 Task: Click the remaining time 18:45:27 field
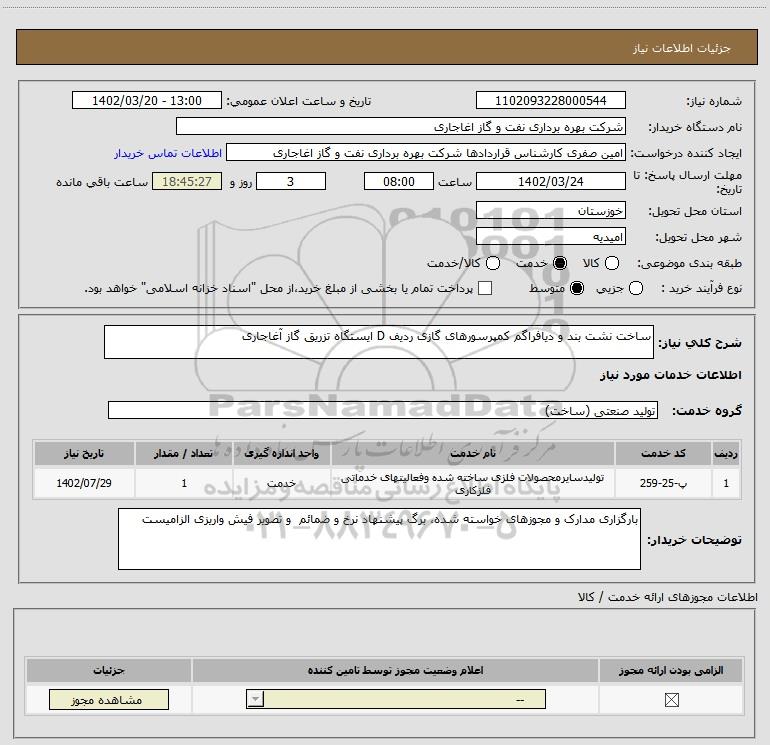(x=187, y=181)
